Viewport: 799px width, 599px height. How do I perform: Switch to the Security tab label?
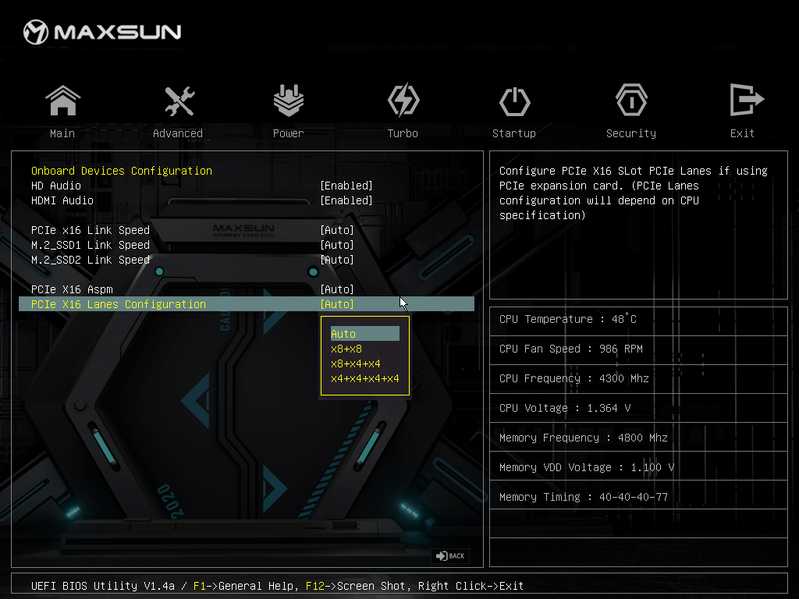coord(631,133)
